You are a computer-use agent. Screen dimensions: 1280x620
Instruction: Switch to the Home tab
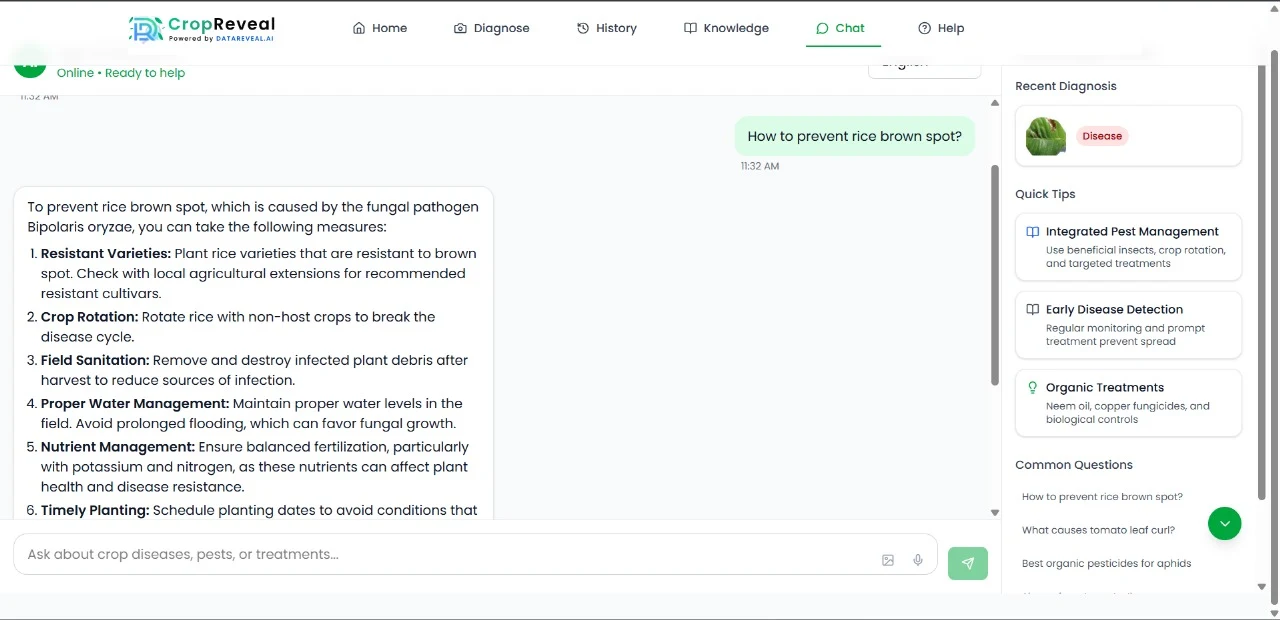tap(380, 28)
